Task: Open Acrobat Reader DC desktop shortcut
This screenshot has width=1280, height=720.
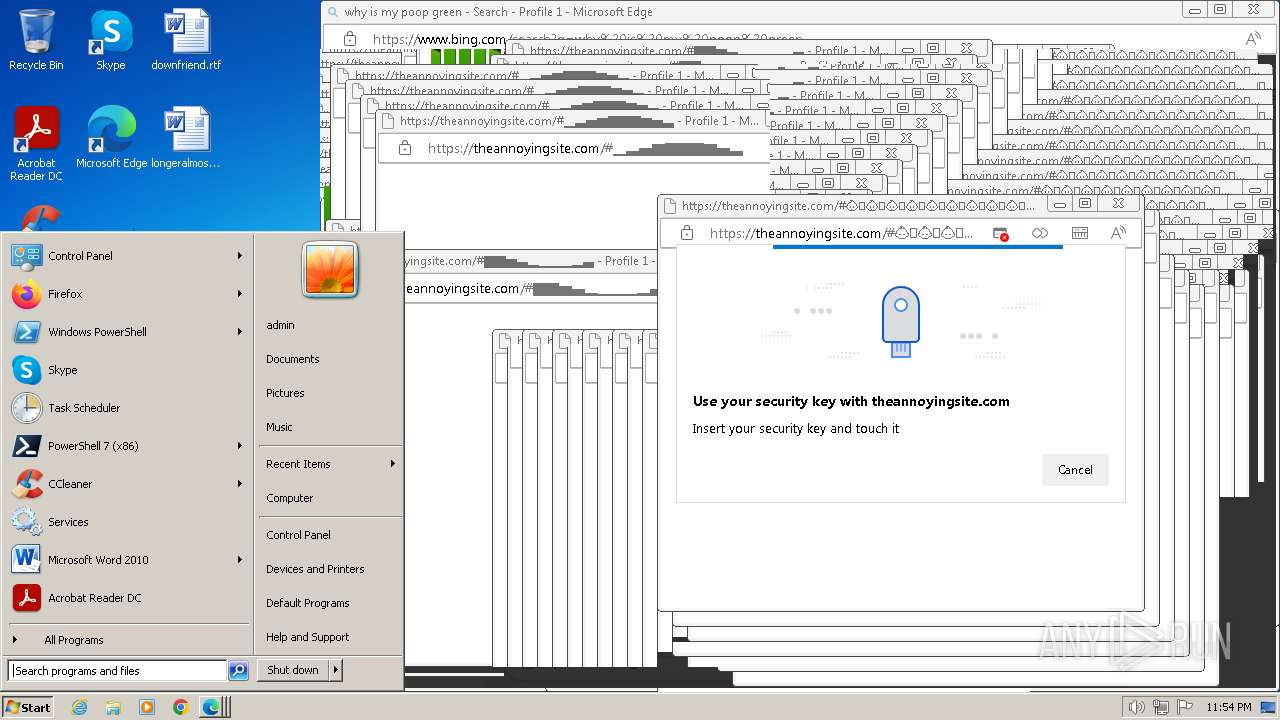Action: coord(36,144)
